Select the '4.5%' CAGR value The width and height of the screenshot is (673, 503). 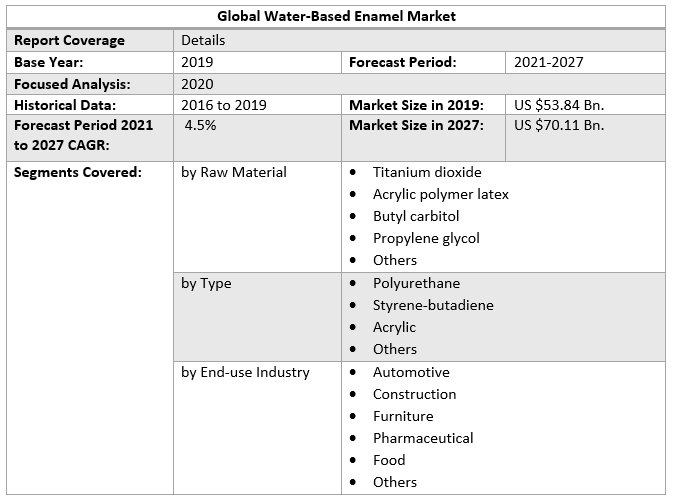(201, 126)
